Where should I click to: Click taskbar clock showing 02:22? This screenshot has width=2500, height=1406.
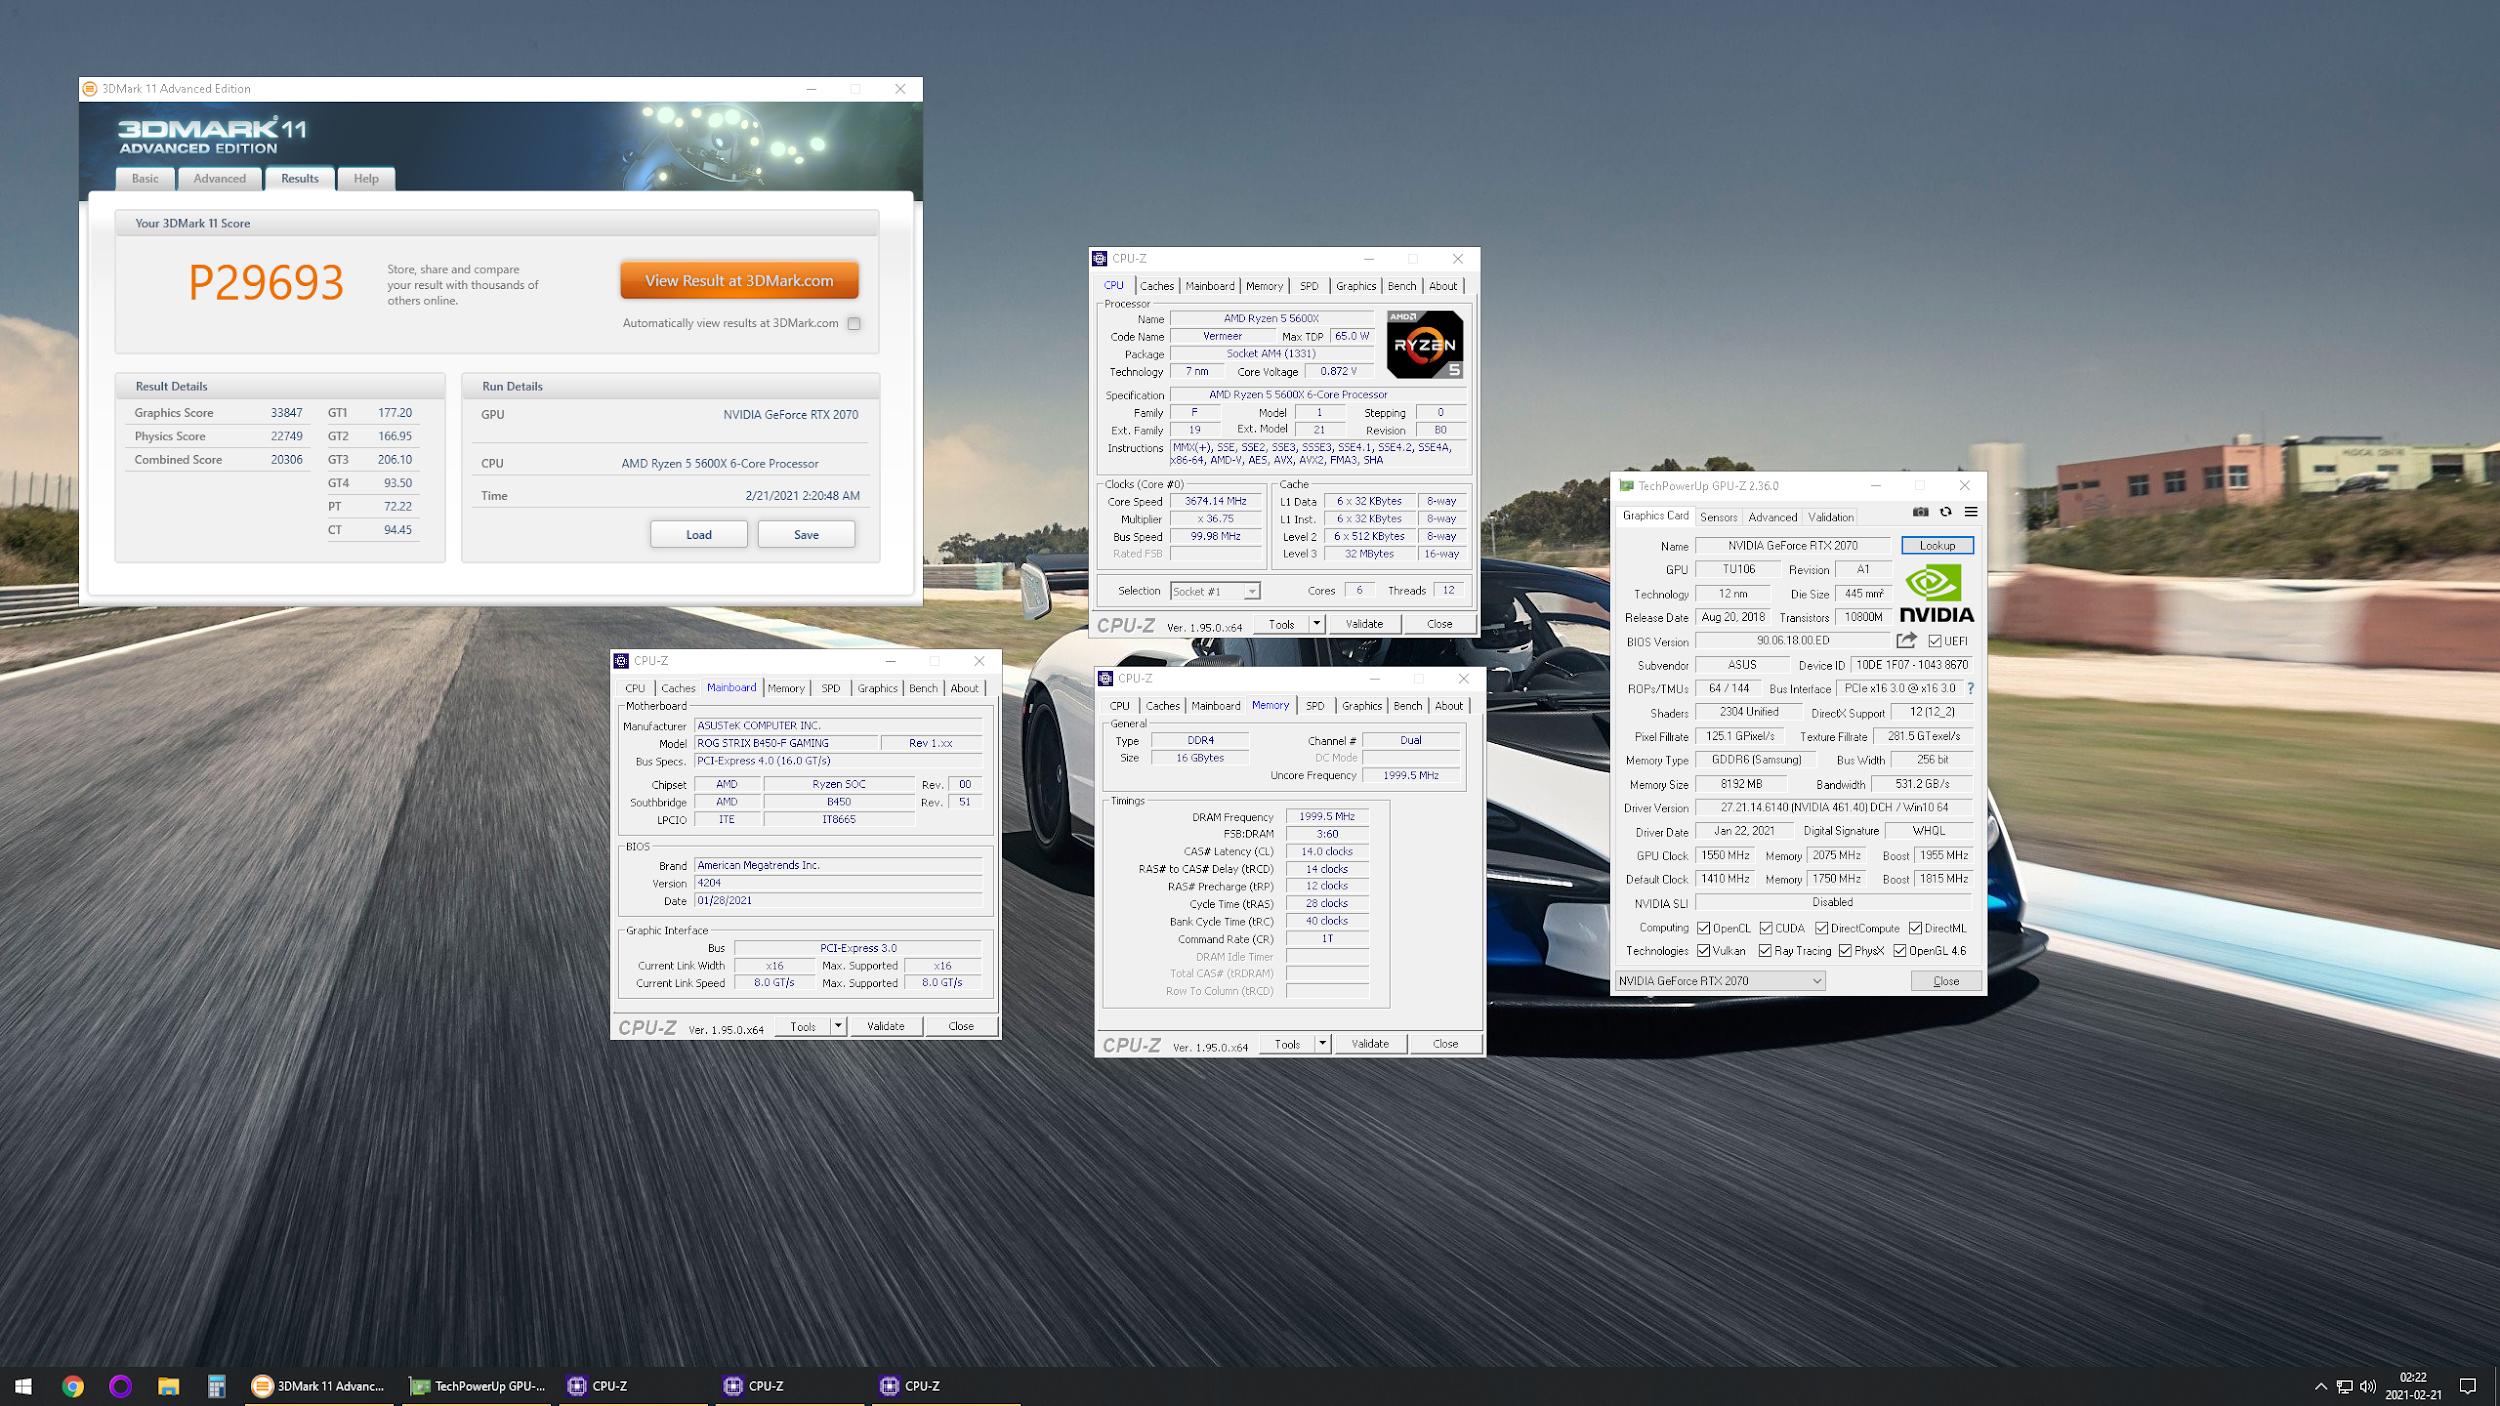(2413, 1386)
